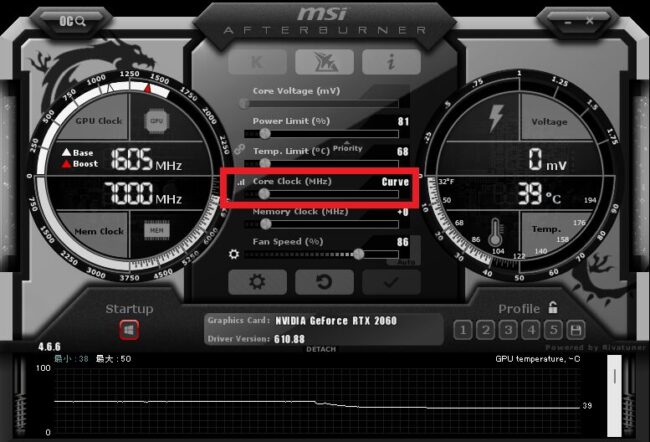Toggle Auto fan speed button
This screenshot has width=650, height=442.
point(405,262)
